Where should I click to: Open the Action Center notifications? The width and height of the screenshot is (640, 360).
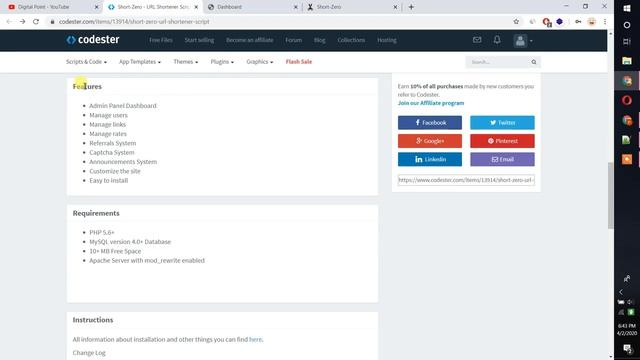627,348
